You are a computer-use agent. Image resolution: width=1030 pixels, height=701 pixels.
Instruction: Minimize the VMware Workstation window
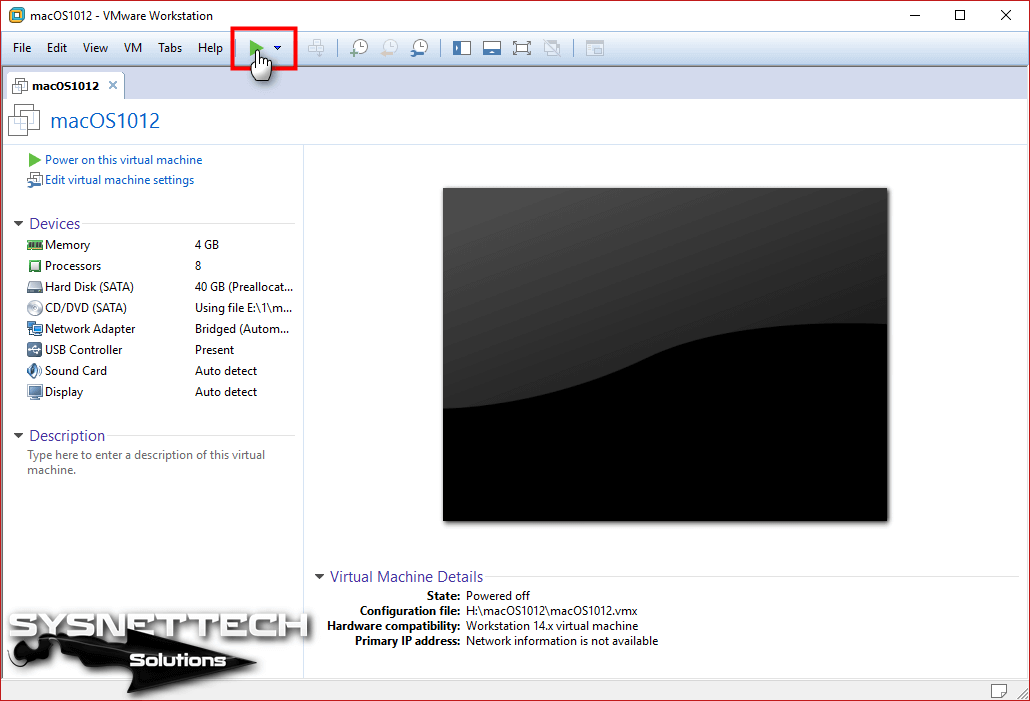(x=914, y=15)
